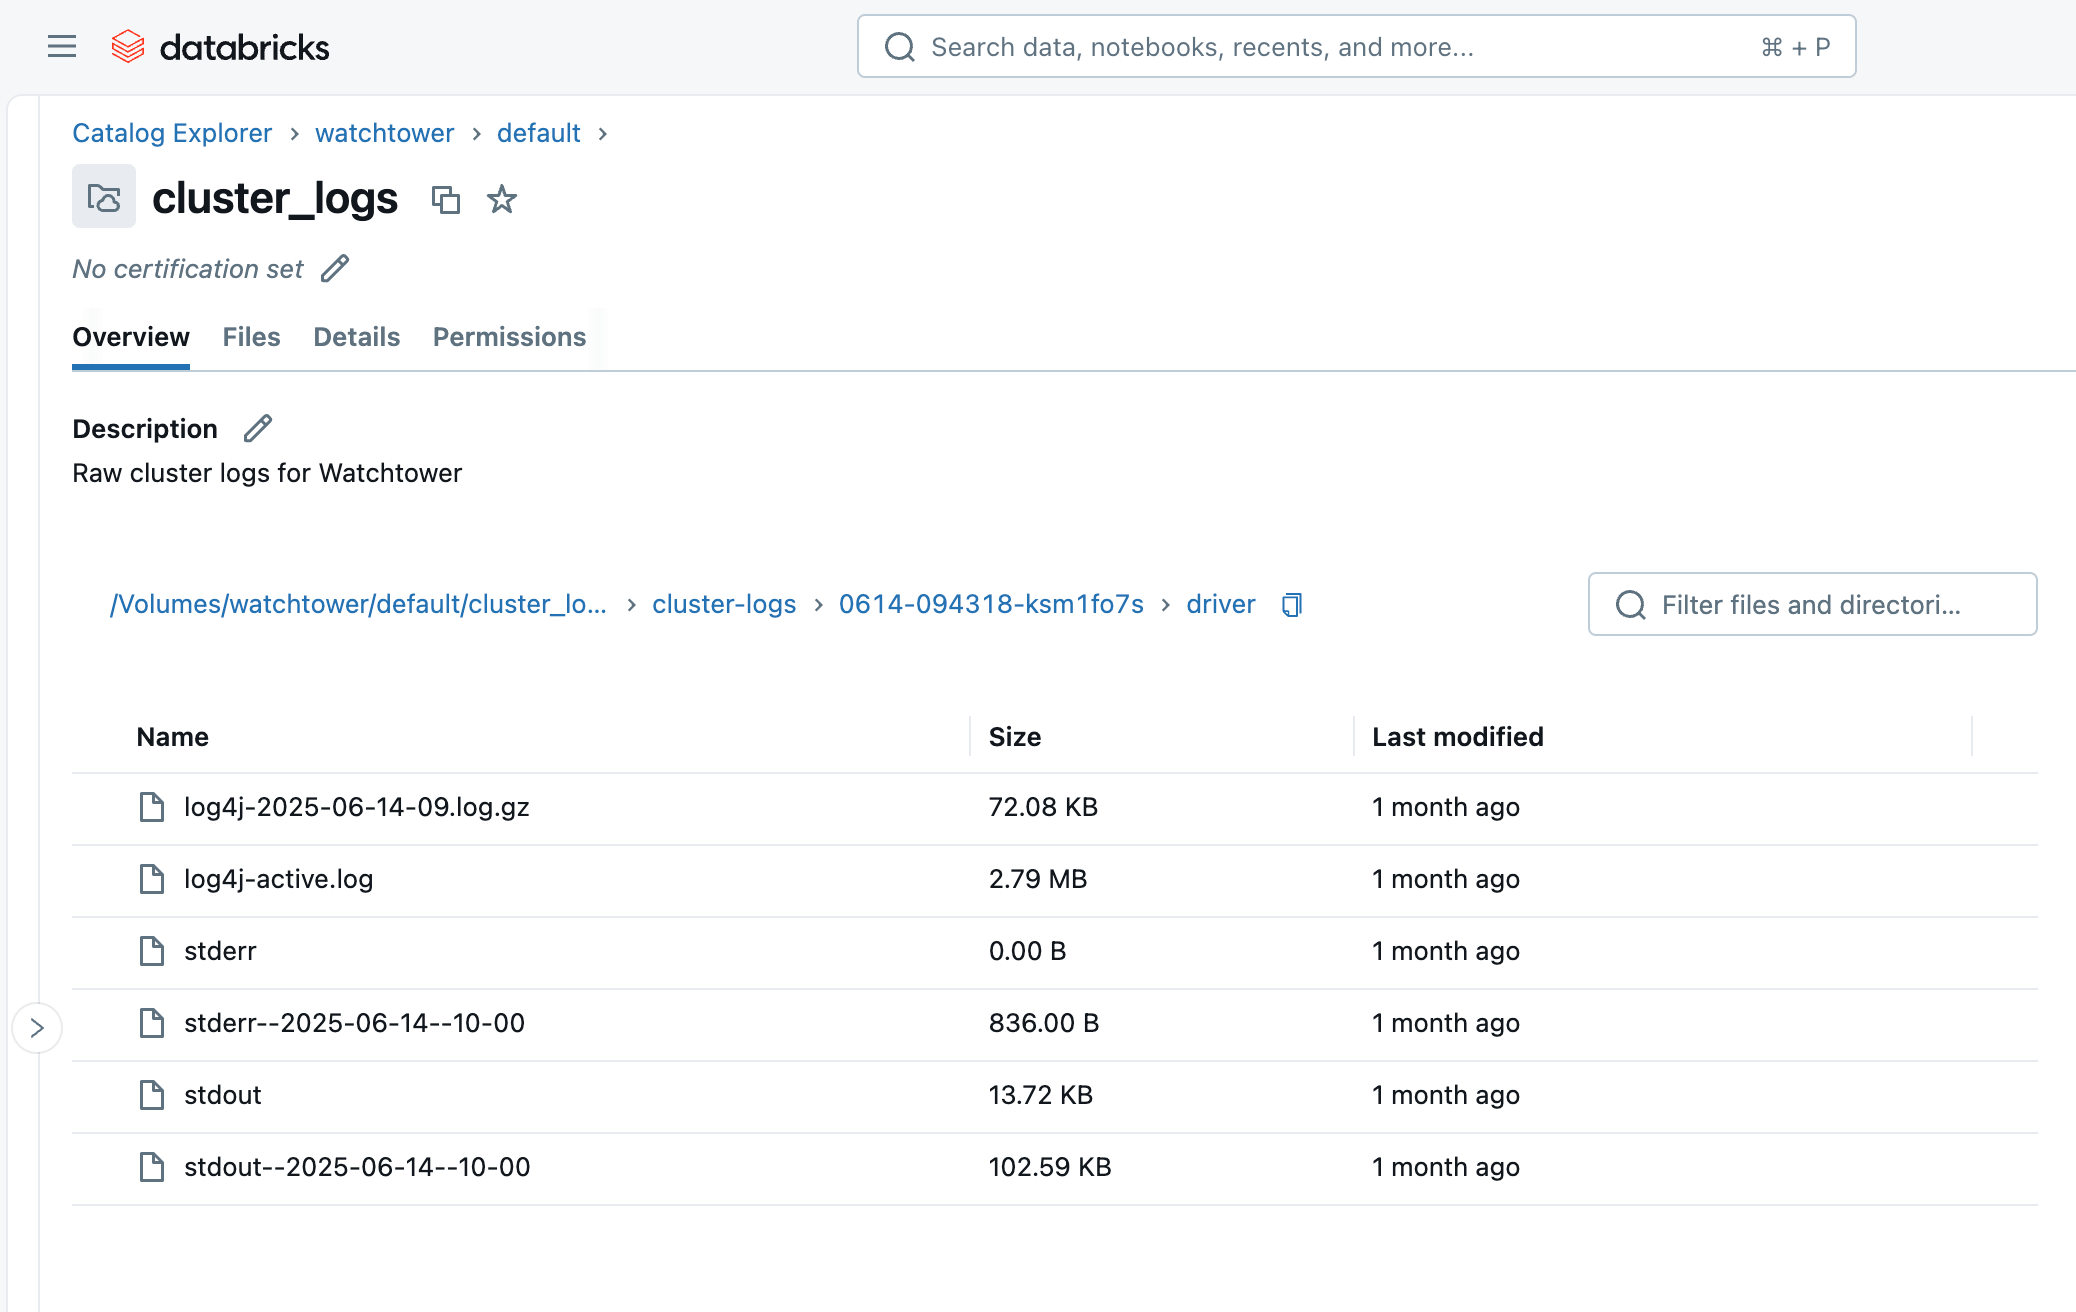Copy the cluster_logs volume name
The image size is (2076, 1312).
pos(446,200)
